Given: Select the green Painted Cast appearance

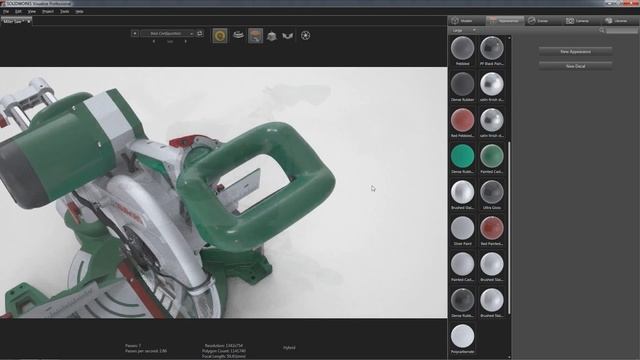Looking at the screenshot, I should (x=492, y=159).
